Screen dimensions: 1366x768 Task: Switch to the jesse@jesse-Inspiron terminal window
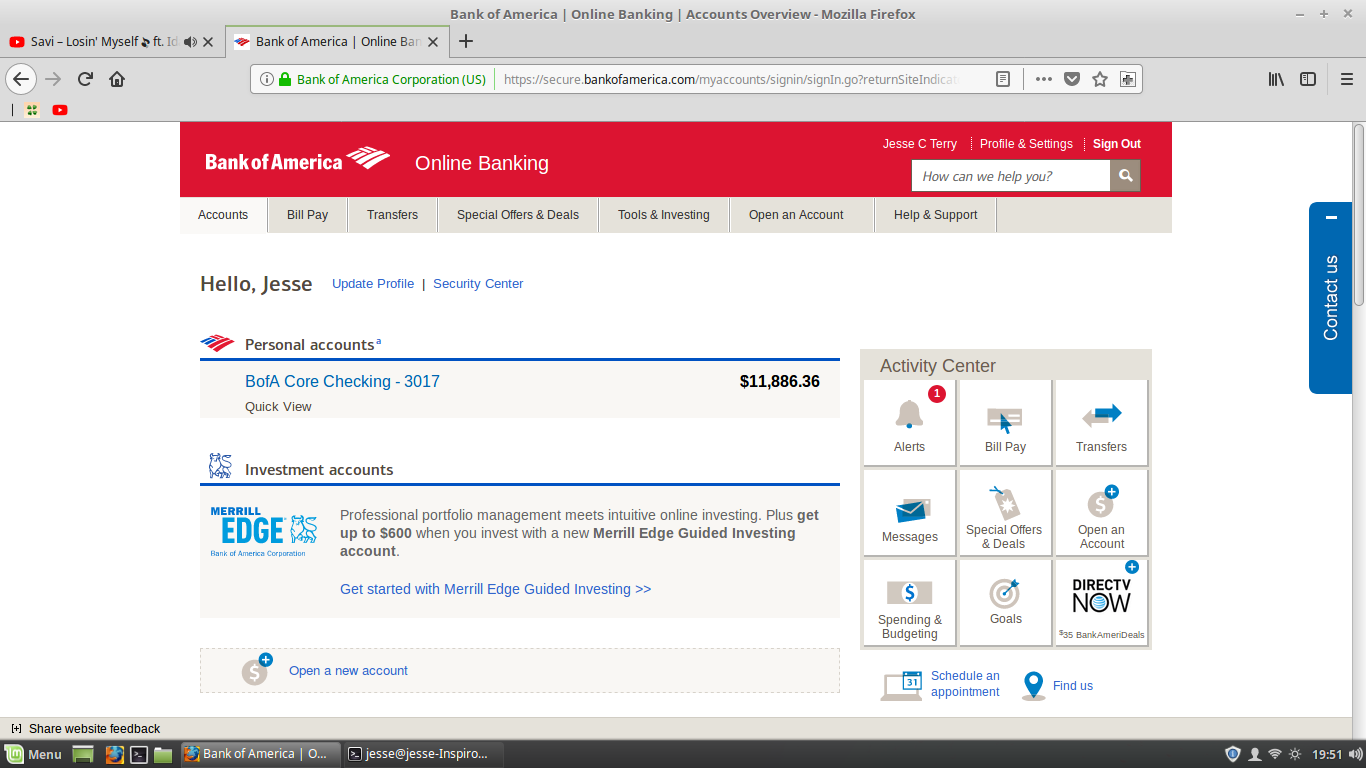[423, 754]
